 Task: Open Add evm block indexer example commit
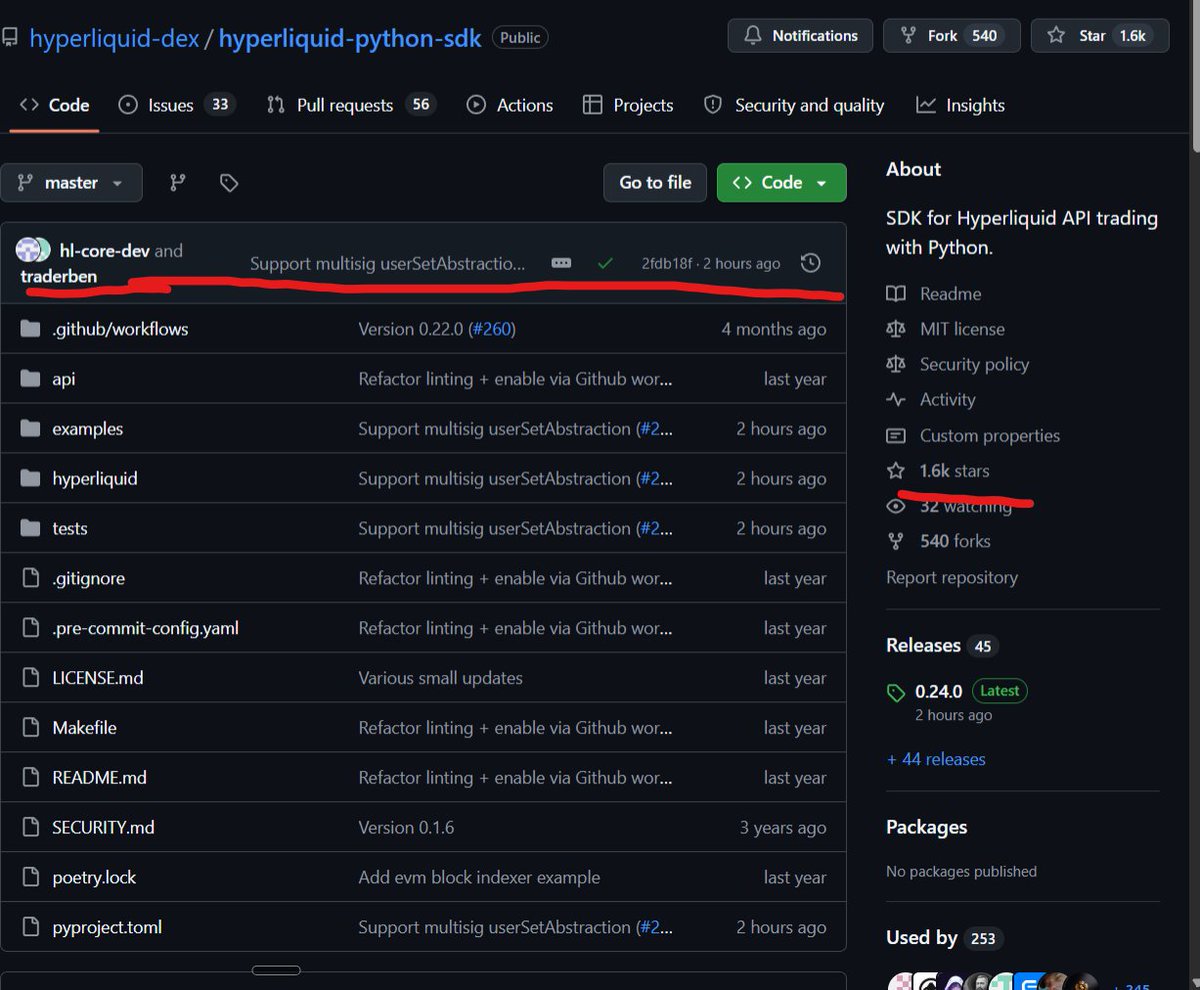tap(480, 878)
